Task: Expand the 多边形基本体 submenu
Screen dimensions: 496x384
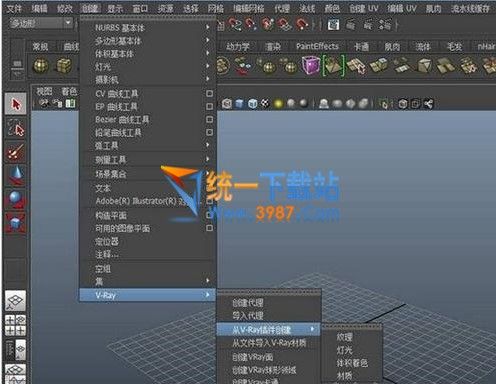Action: [148, 41]
